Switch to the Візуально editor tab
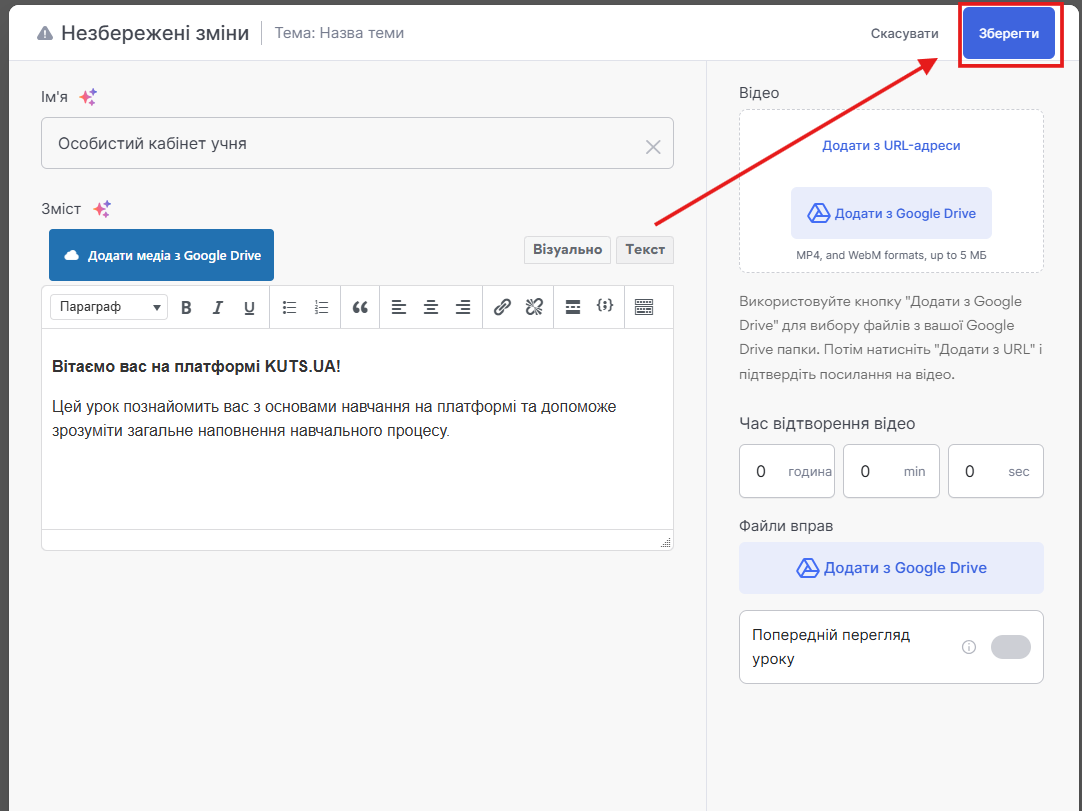 [x=567, y=250]
